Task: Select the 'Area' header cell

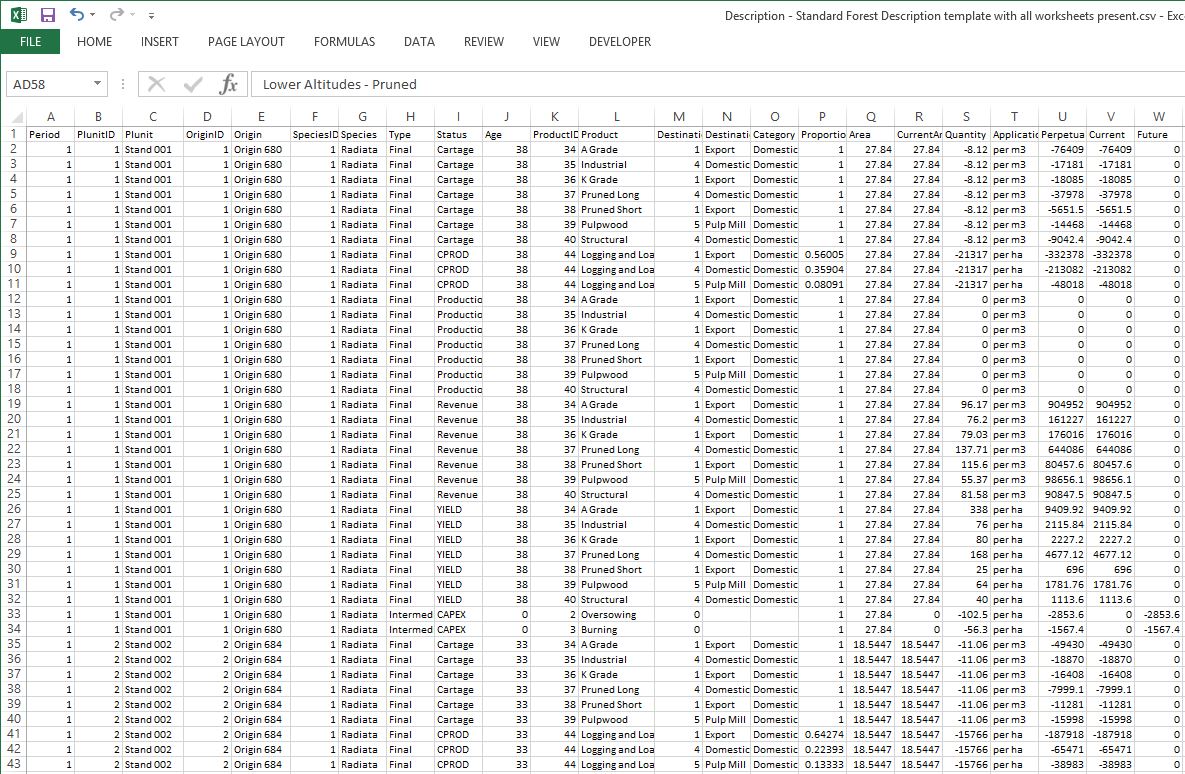Action: click(x=871, y=135)
